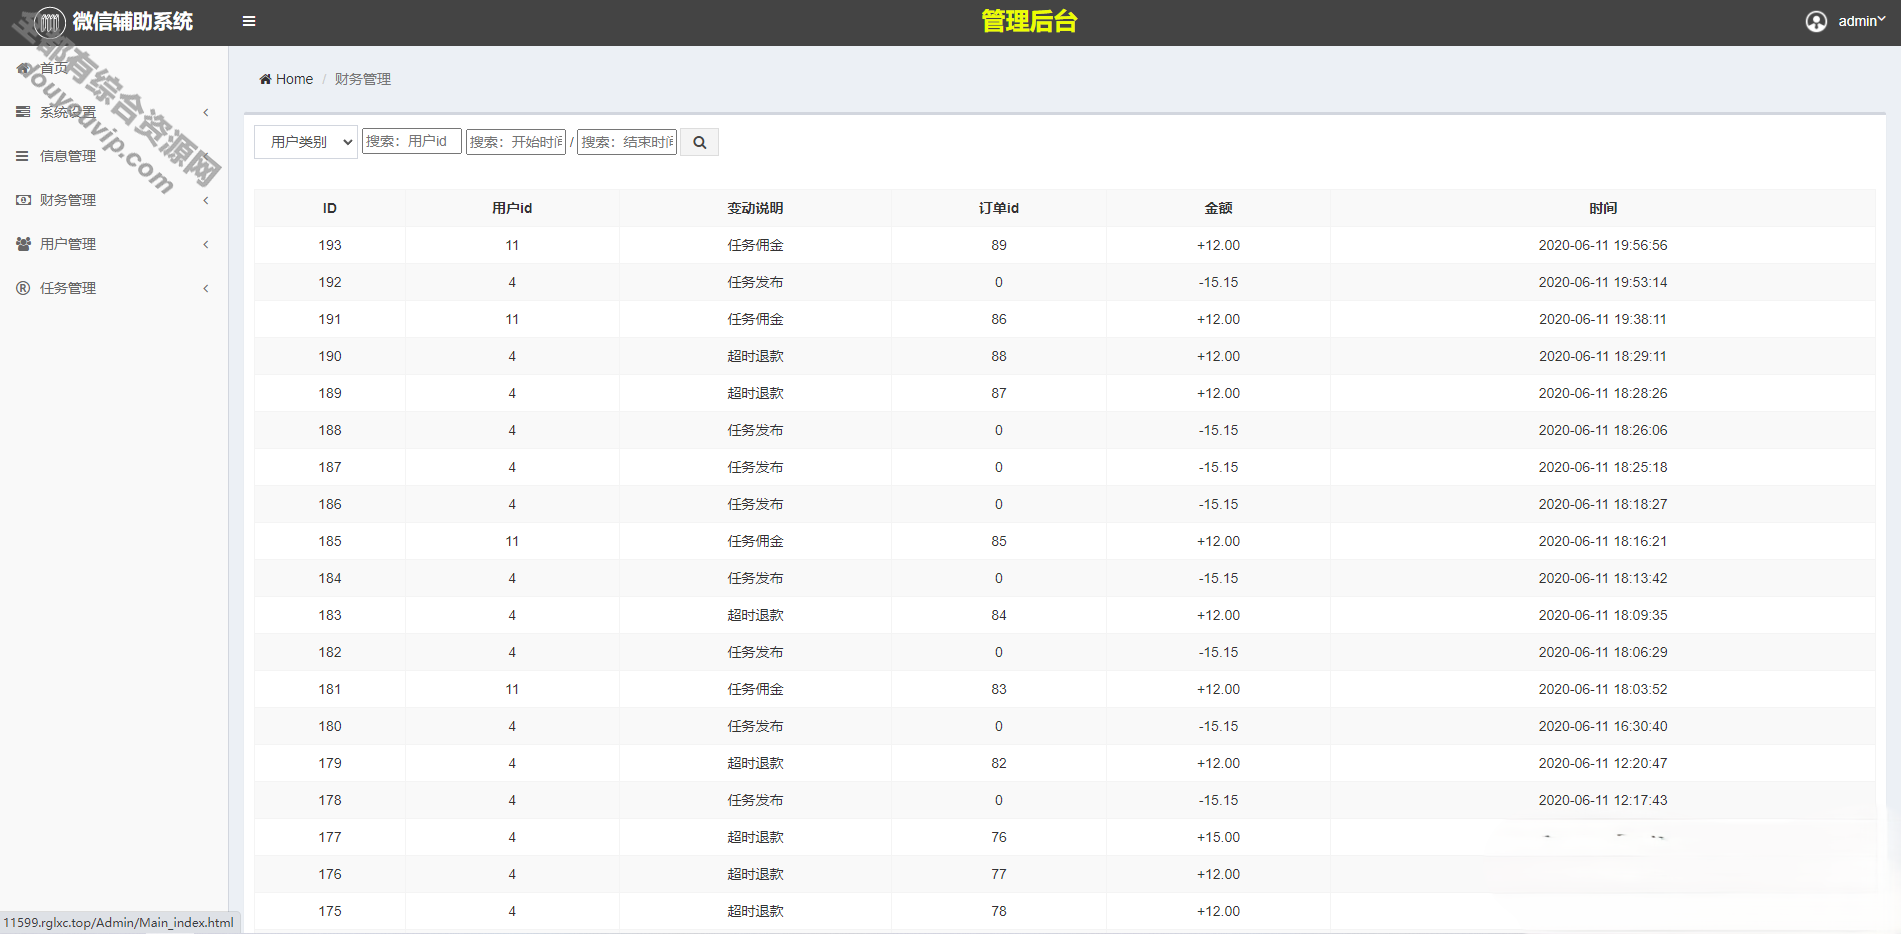Click the 任务管理 registered icon
The image size is (1901, 934).
pos(23,288)
